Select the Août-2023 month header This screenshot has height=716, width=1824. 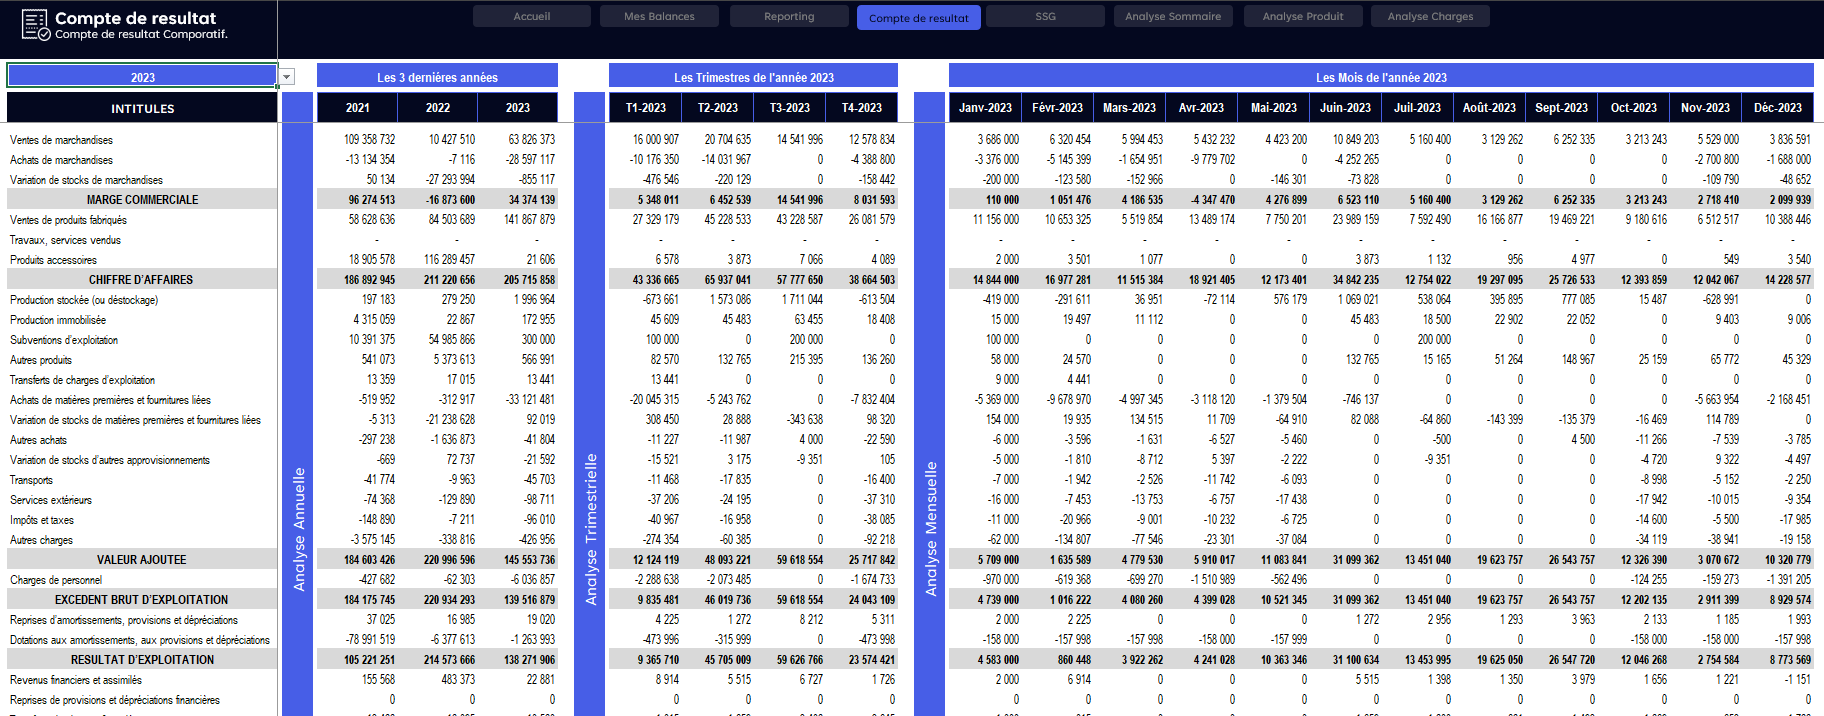pos(1489,107)
